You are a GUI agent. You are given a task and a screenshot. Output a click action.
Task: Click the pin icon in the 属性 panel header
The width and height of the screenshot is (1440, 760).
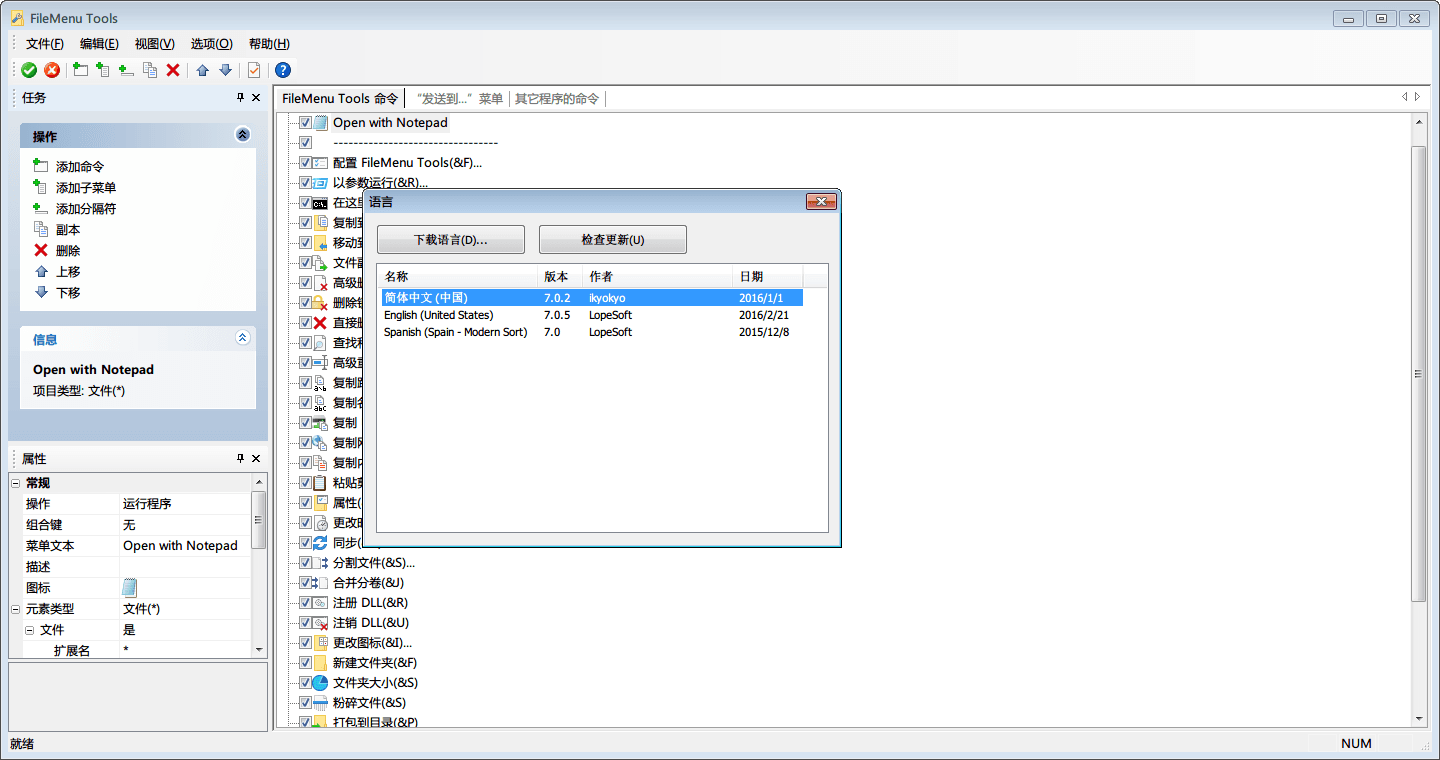[x=240, y=458]
